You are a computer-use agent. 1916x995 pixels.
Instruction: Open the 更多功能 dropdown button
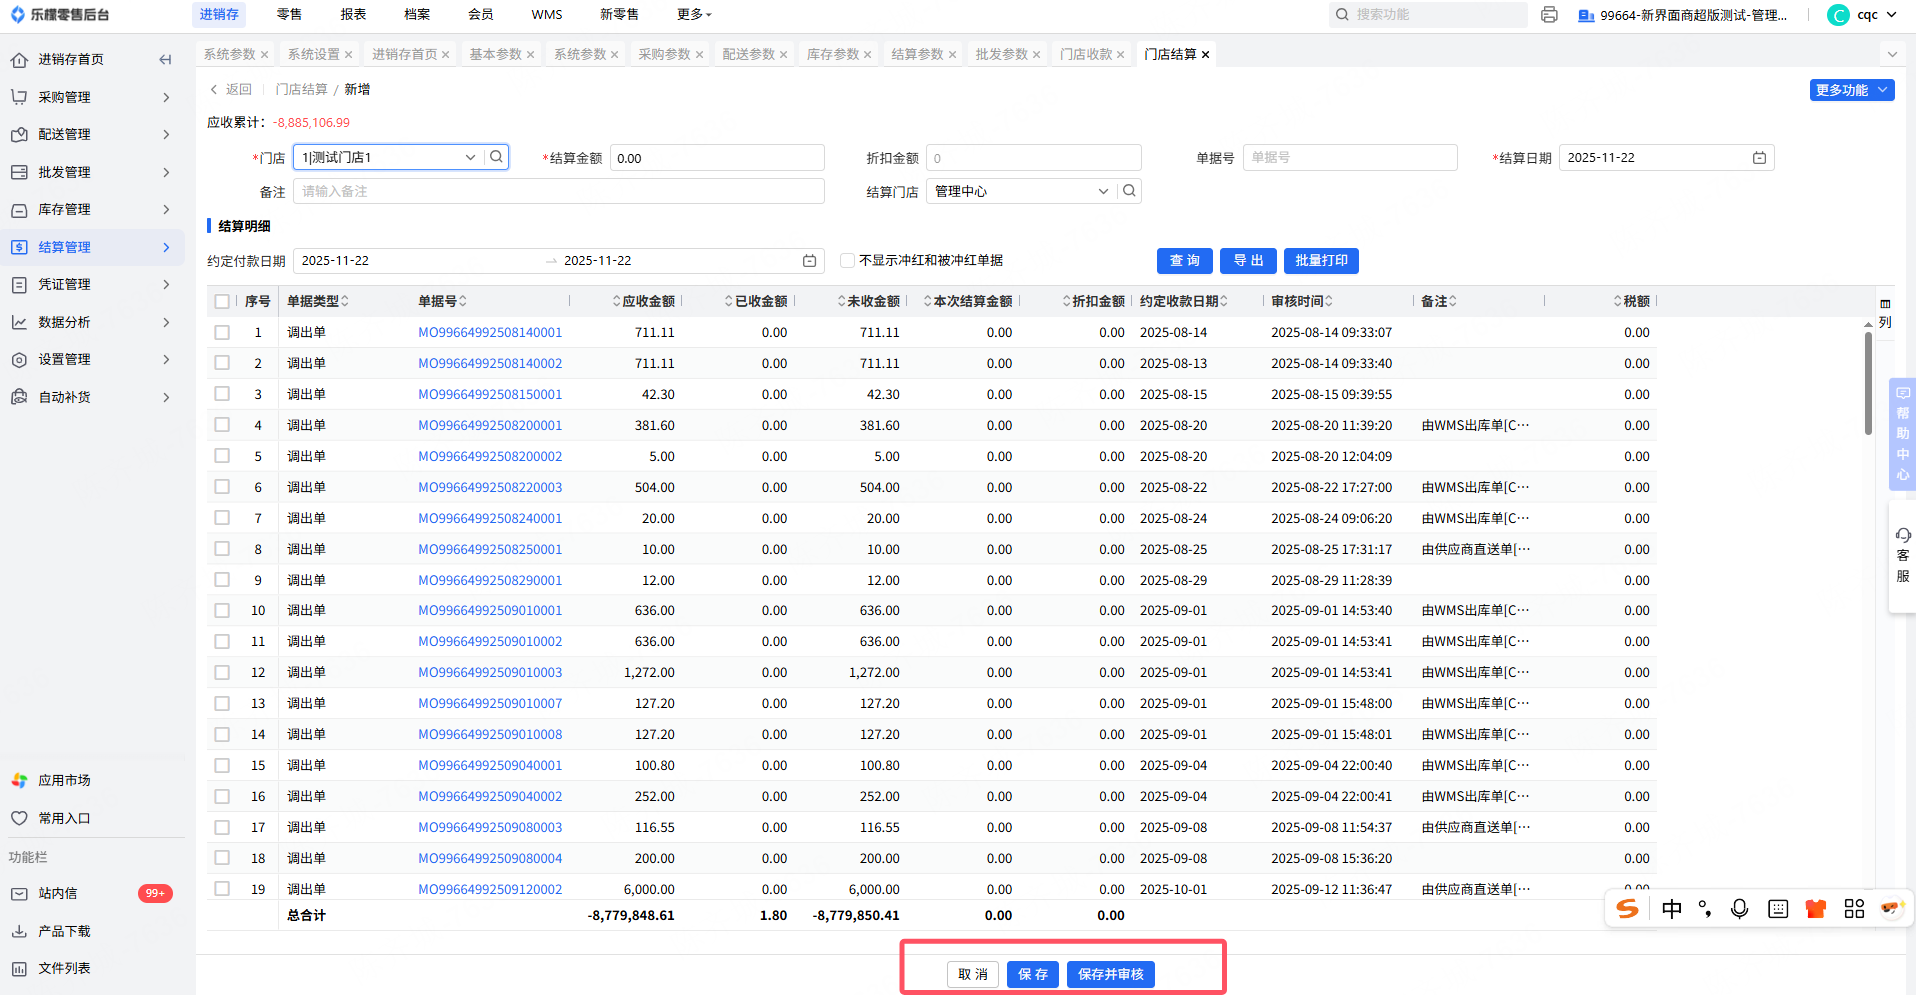1851,90
